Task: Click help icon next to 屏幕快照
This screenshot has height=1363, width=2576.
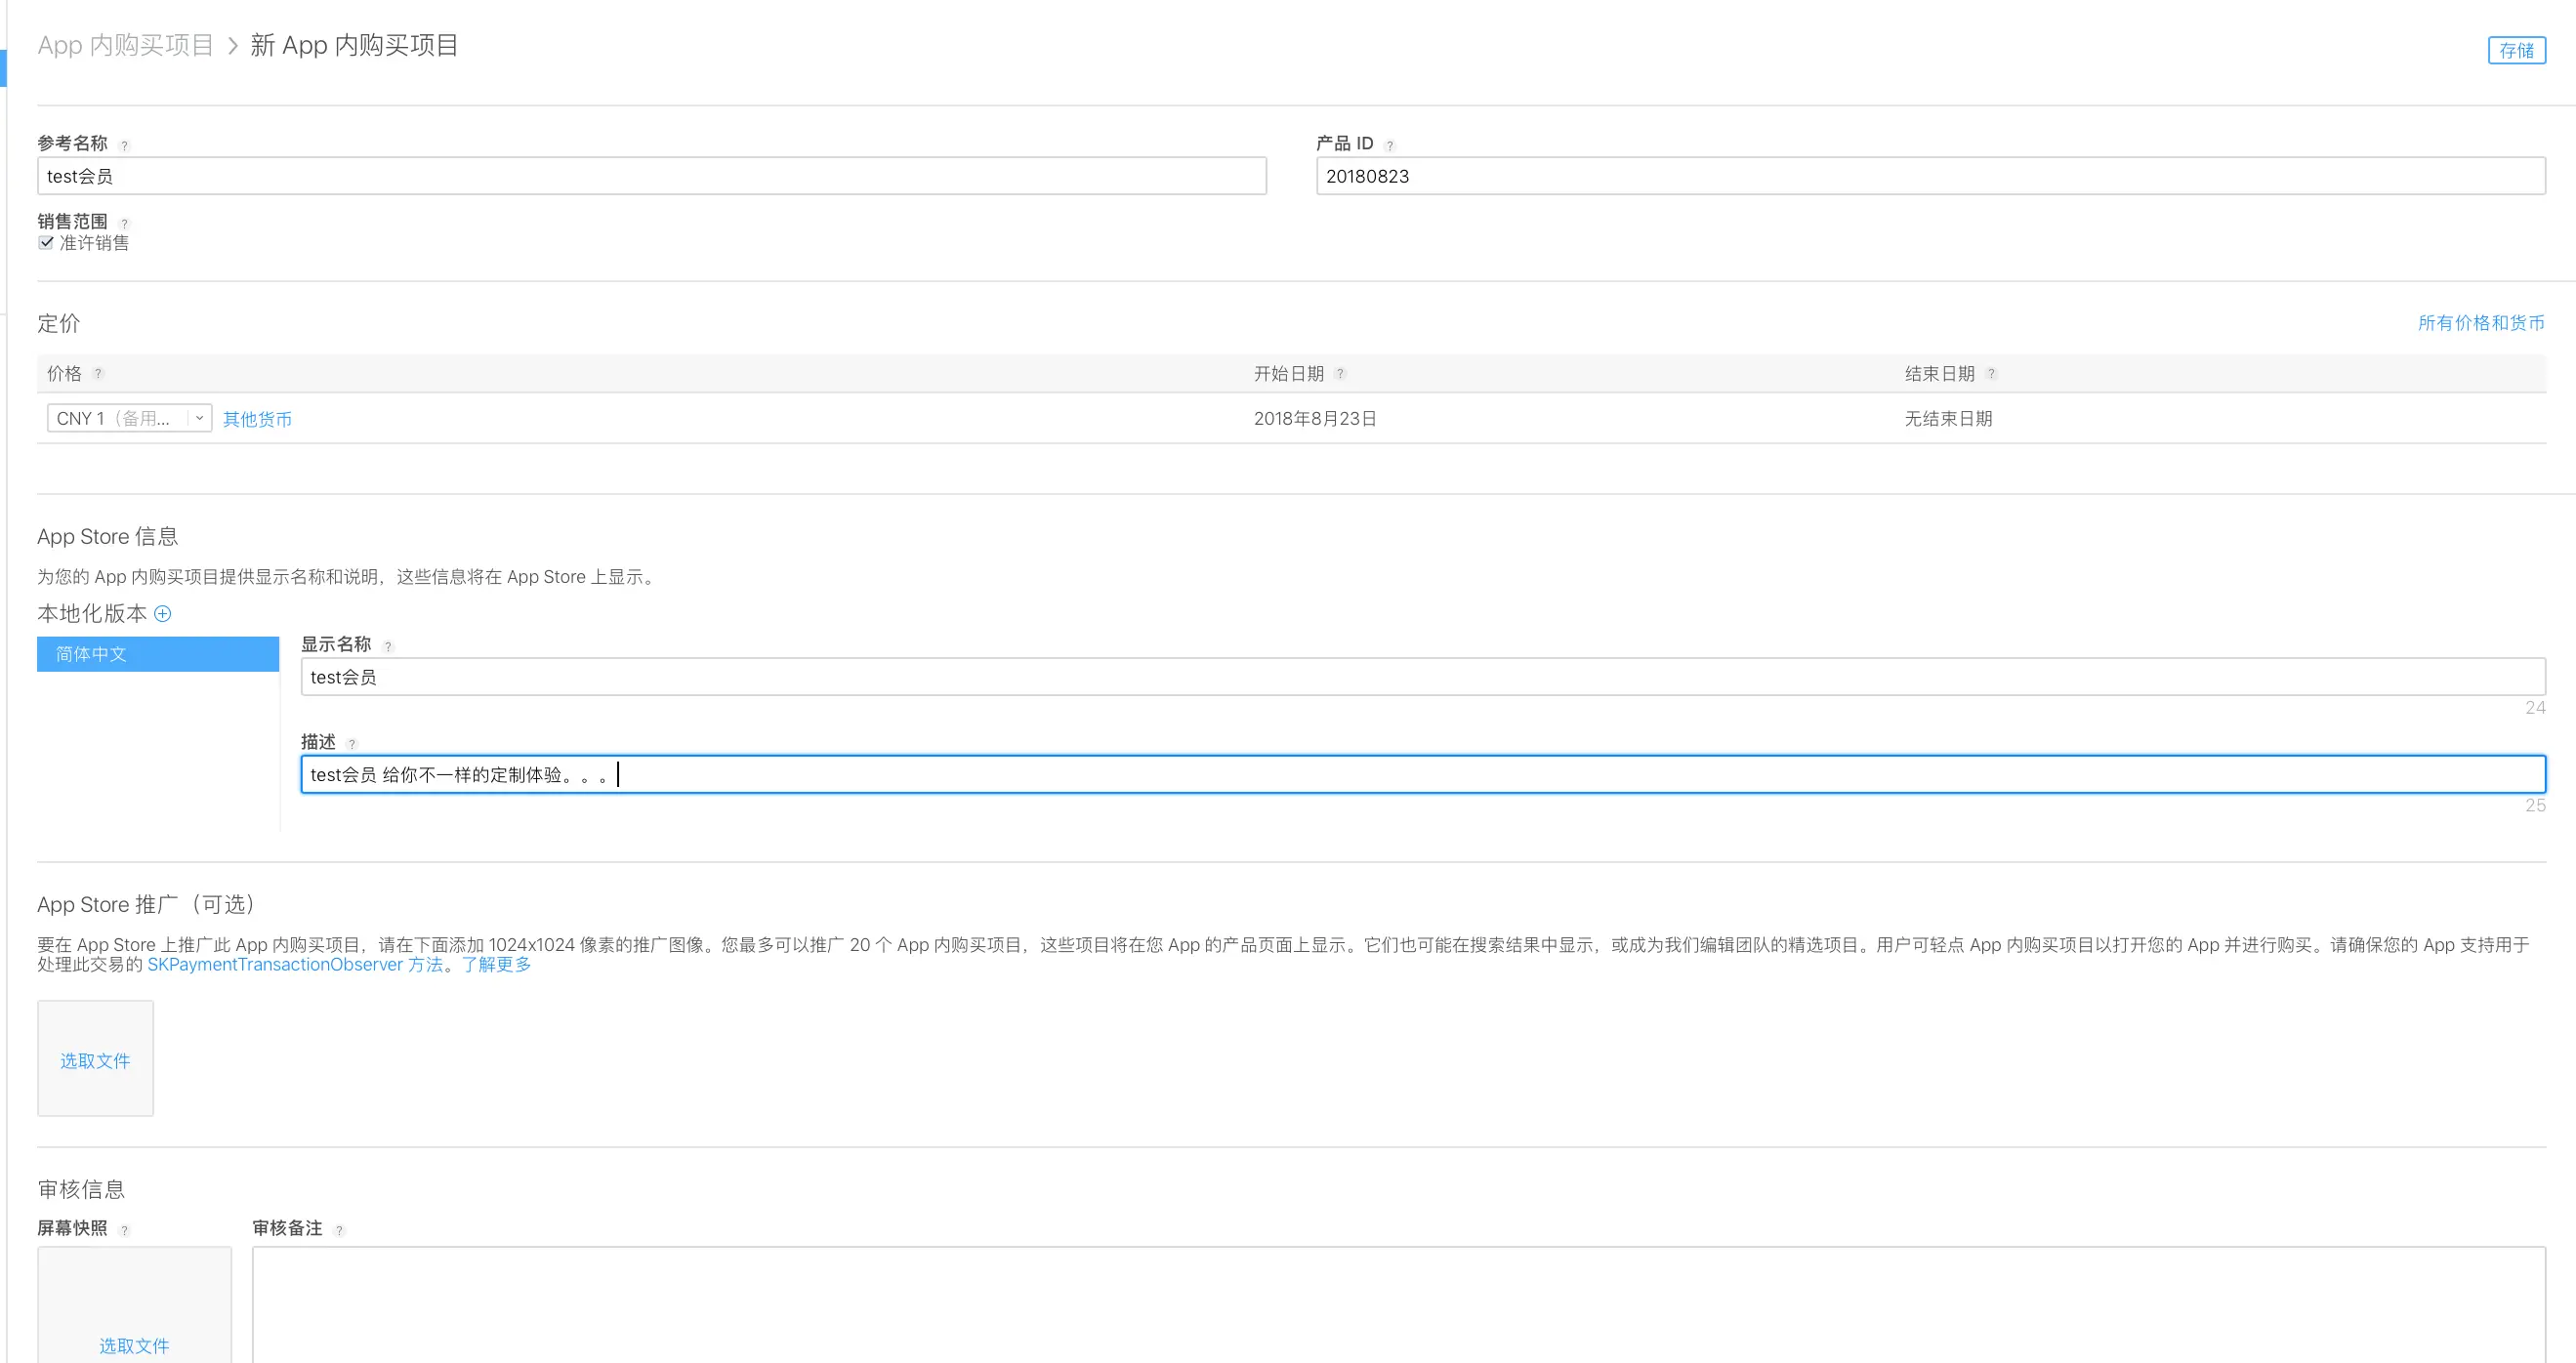Action: pyautogui.click(x=124, y=1230)
